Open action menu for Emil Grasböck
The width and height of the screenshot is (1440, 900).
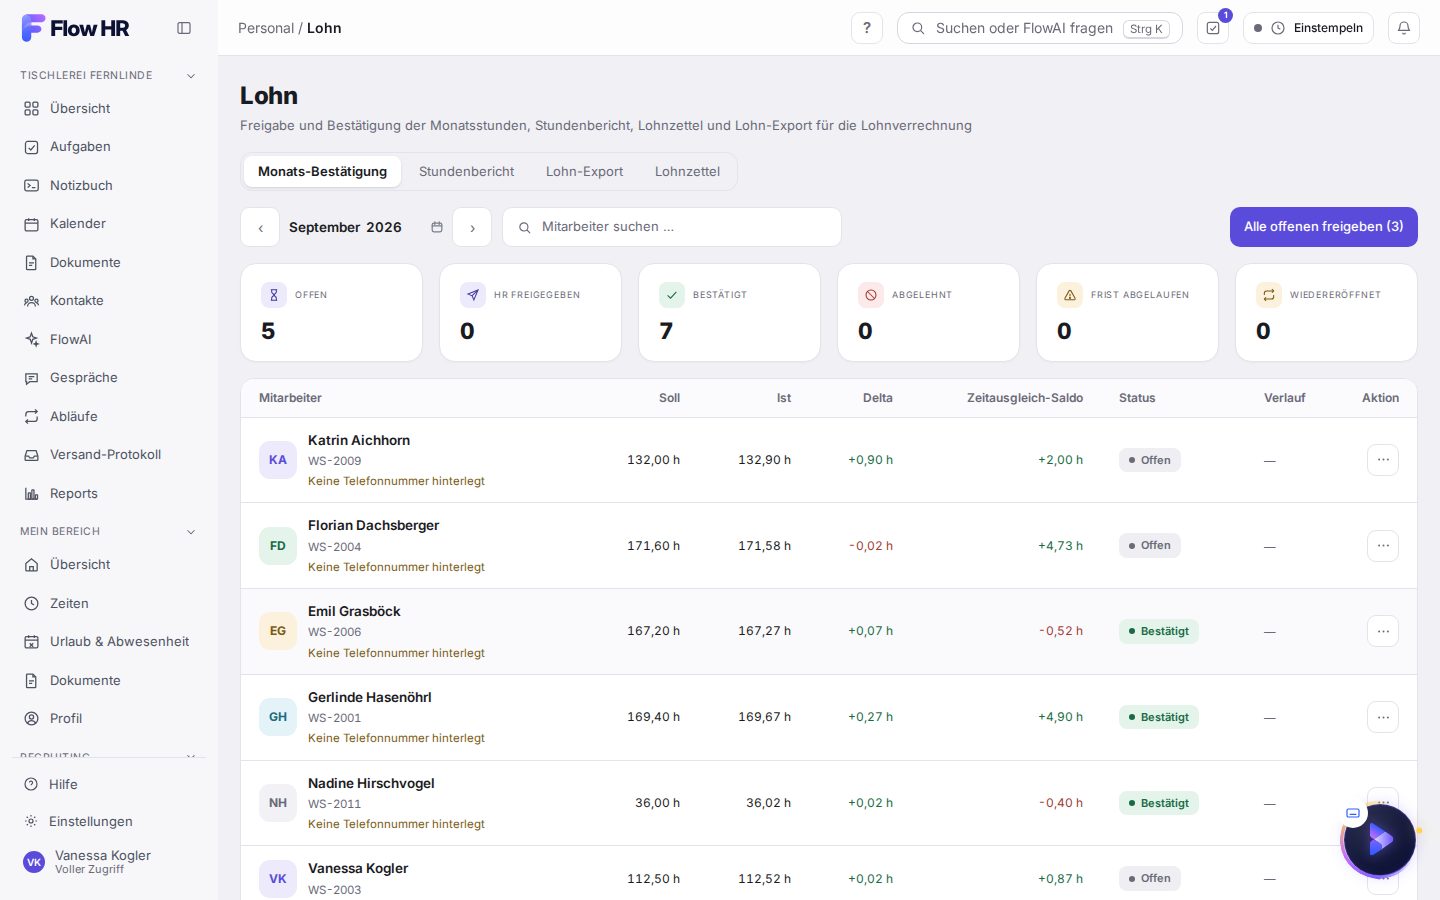point(1383,631)
